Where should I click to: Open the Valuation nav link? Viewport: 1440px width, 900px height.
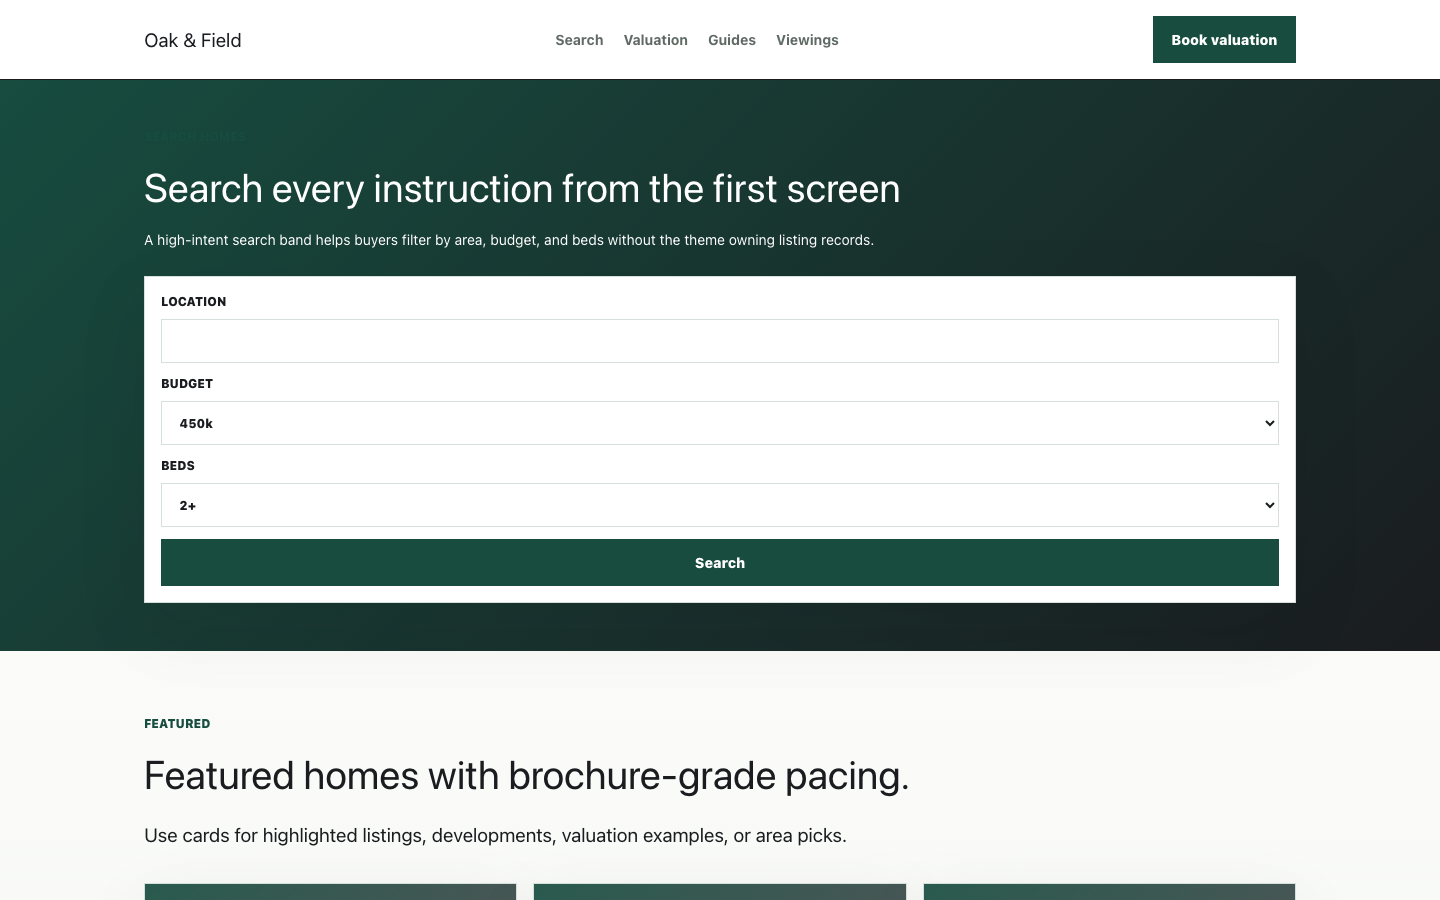tap(655, 40)
